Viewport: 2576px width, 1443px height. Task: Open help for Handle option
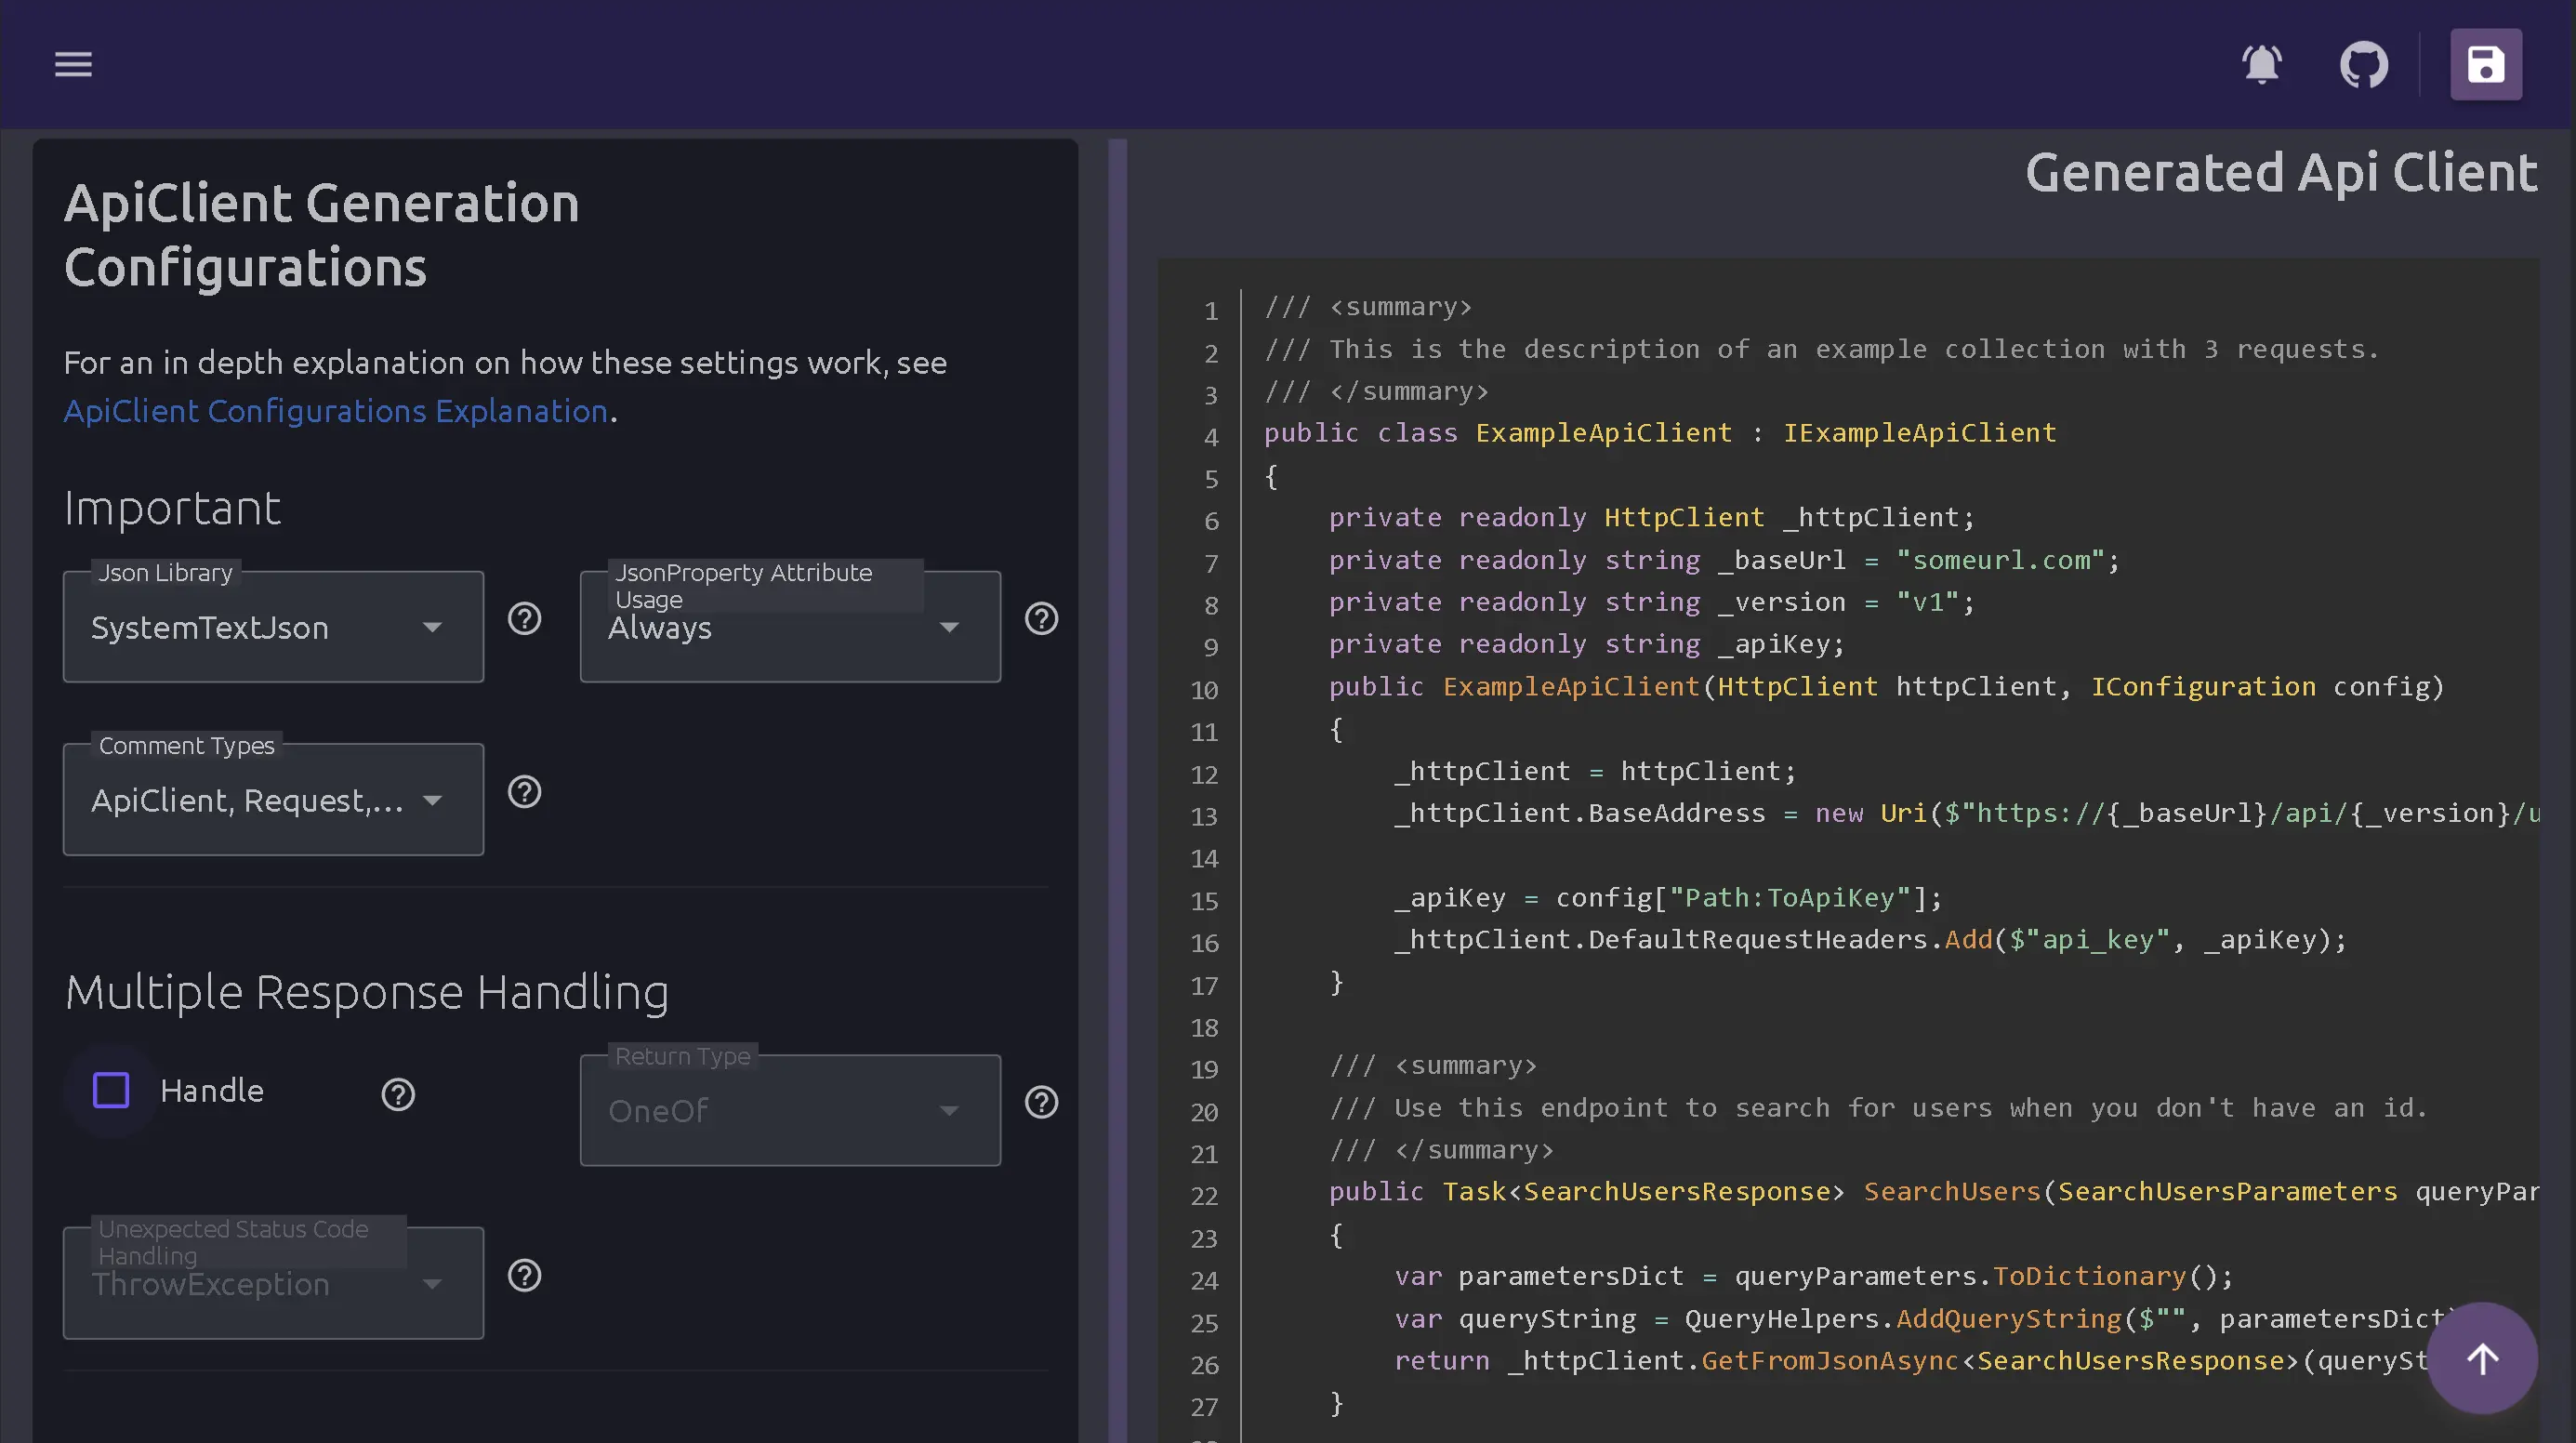397,1095
